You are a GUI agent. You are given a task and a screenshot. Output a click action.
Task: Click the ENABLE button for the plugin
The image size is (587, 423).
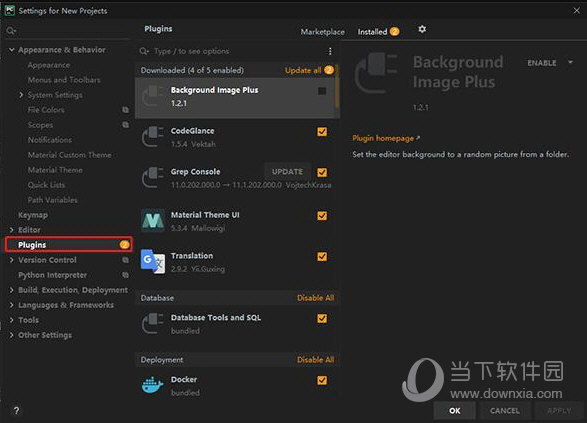(x=542, y=63)
